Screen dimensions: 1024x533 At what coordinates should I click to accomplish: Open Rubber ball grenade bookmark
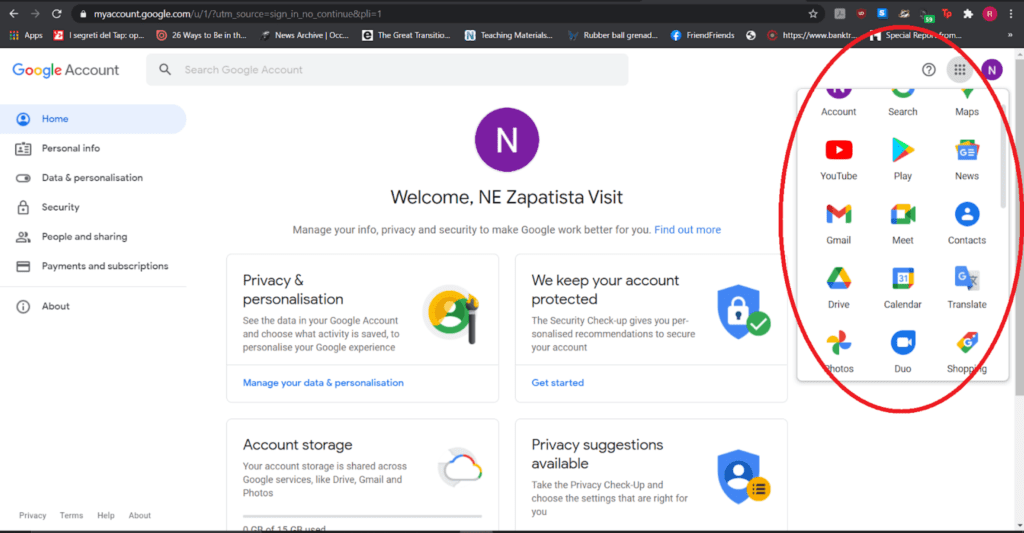pyautogui.click(x=613, y=35)
